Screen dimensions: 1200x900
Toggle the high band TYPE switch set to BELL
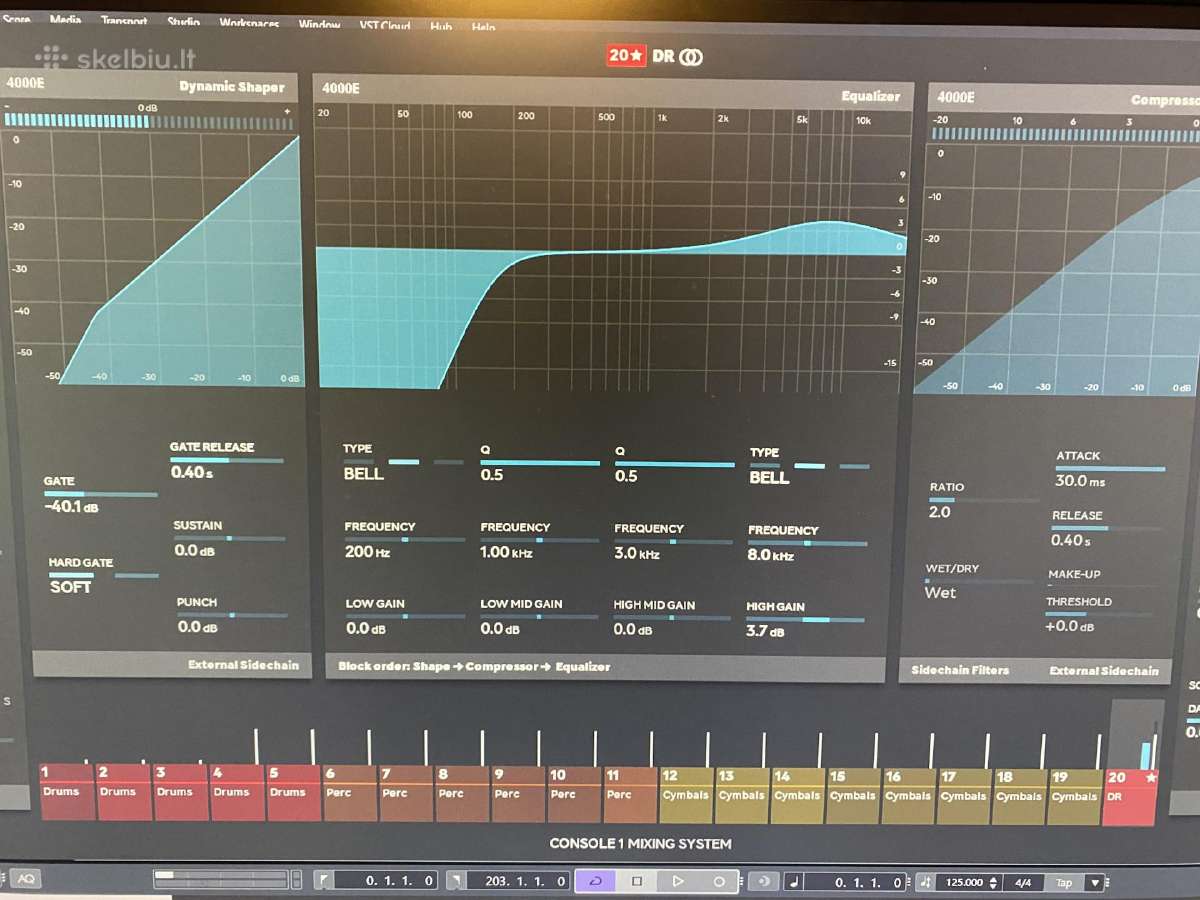click(x=809, y=466)
